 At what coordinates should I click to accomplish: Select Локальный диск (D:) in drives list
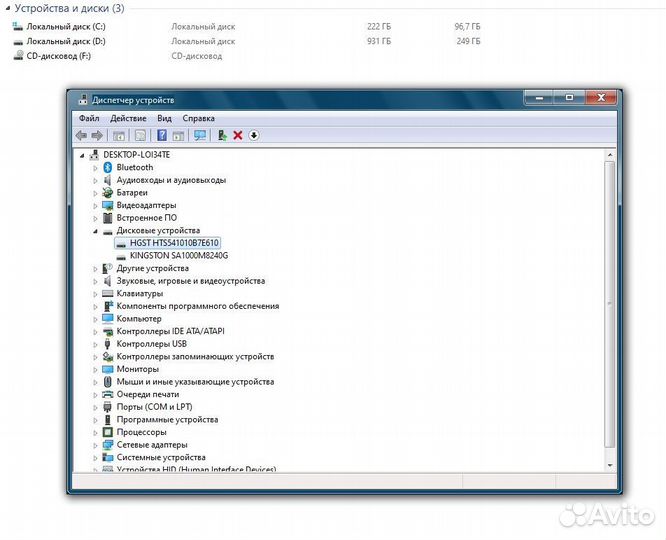(x=65, y=41)
